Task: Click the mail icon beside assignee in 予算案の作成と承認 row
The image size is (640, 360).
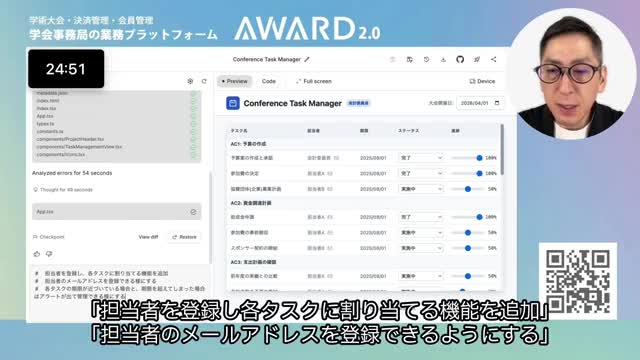Action: (x=336, y=158)
